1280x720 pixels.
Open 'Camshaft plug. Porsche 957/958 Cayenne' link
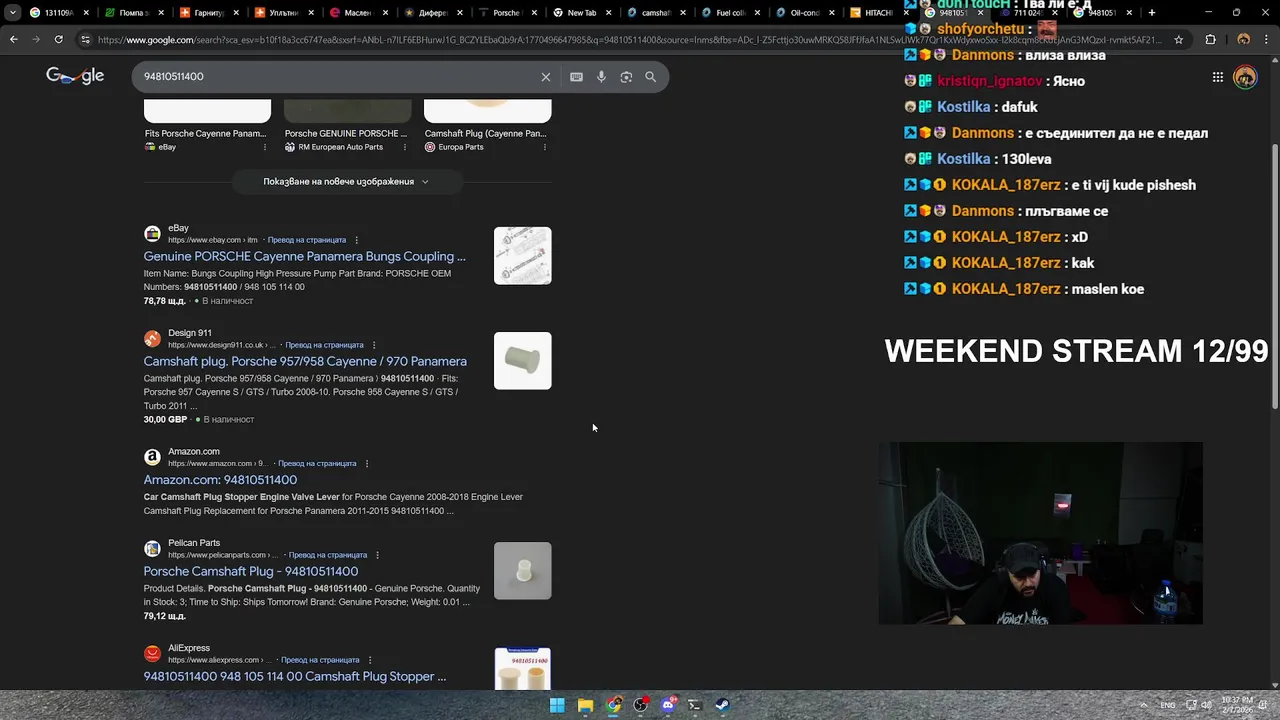305,362
